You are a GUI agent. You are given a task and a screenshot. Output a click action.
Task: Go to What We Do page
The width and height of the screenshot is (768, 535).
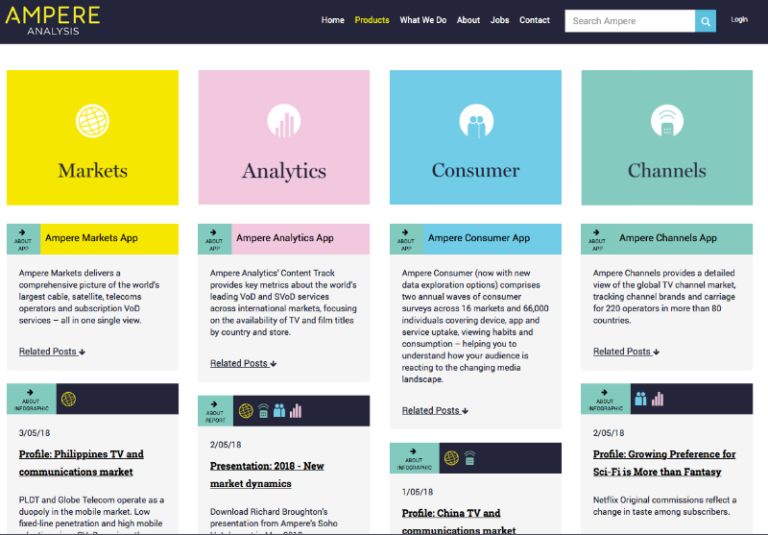pos(423,20)
